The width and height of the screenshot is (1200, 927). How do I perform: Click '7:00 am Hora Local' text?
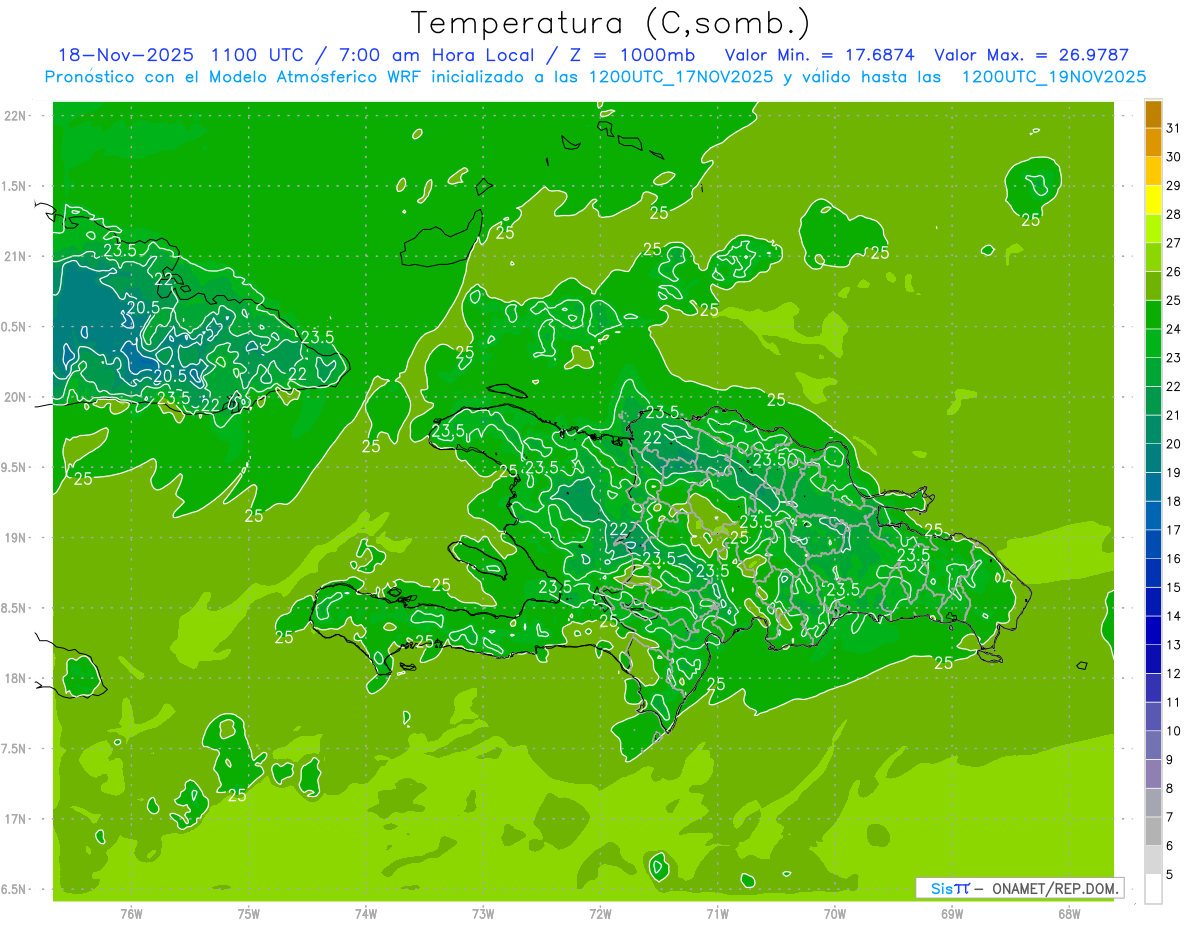point(435,55)
